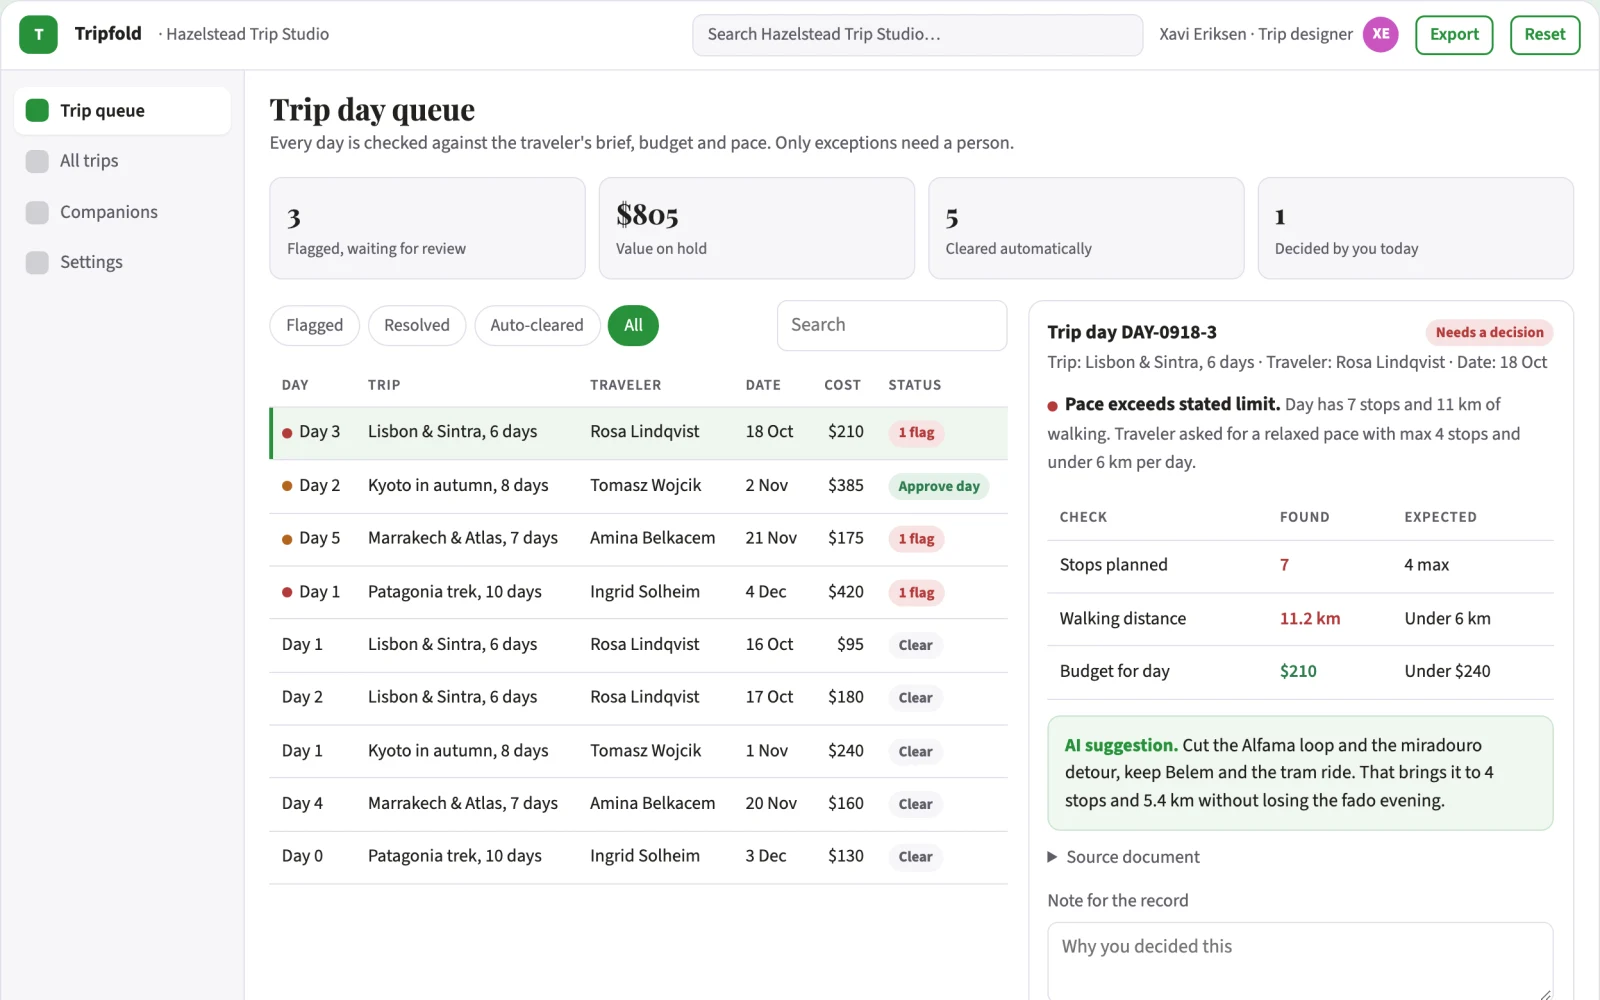Screen dimensions: 1600x1000
Task: Click Approve day for Kyoto Day 2
Action: (938, 486)
